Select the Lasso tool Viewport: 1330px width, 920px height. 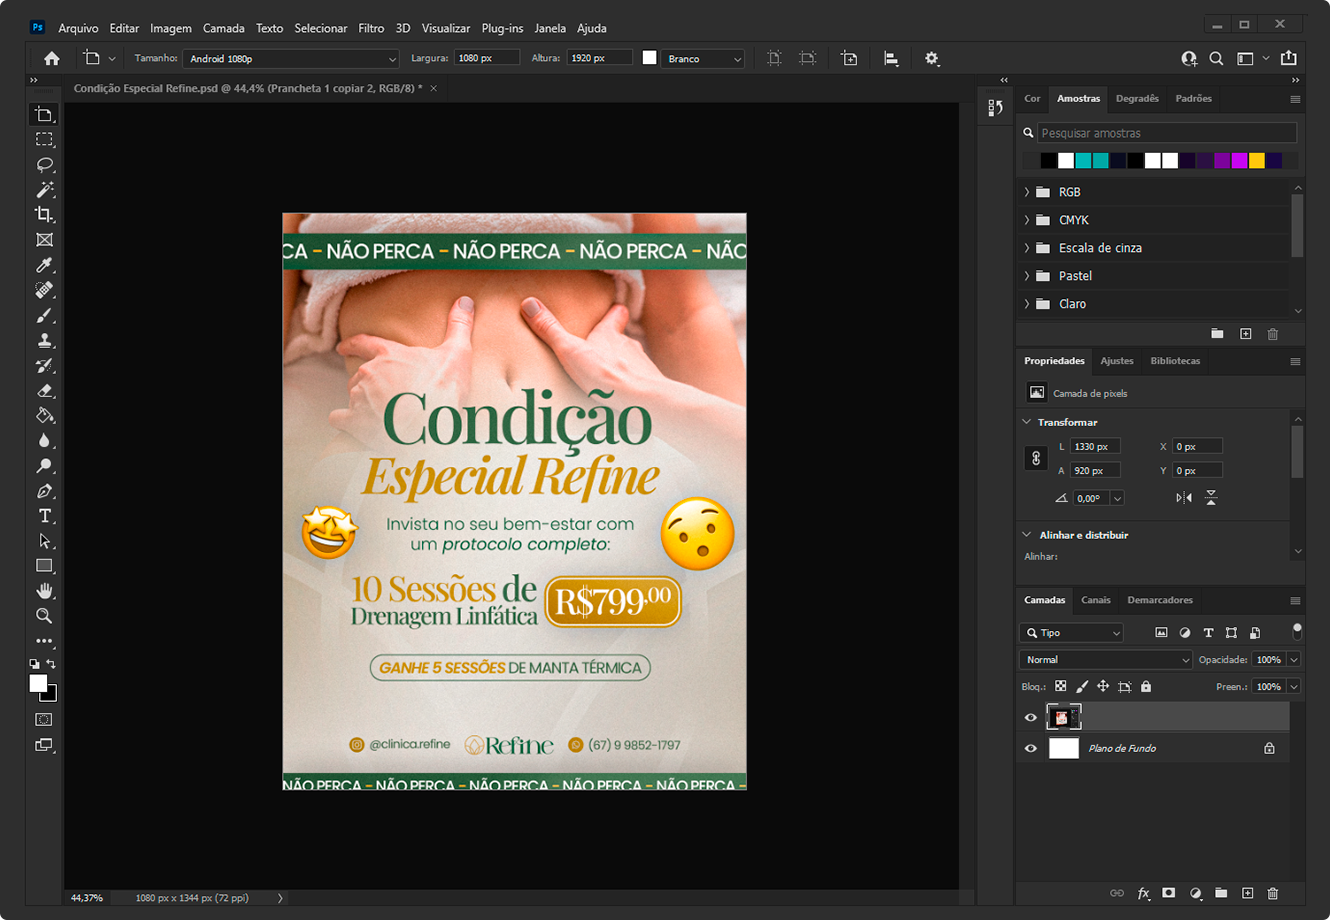[x=44, y=164]
